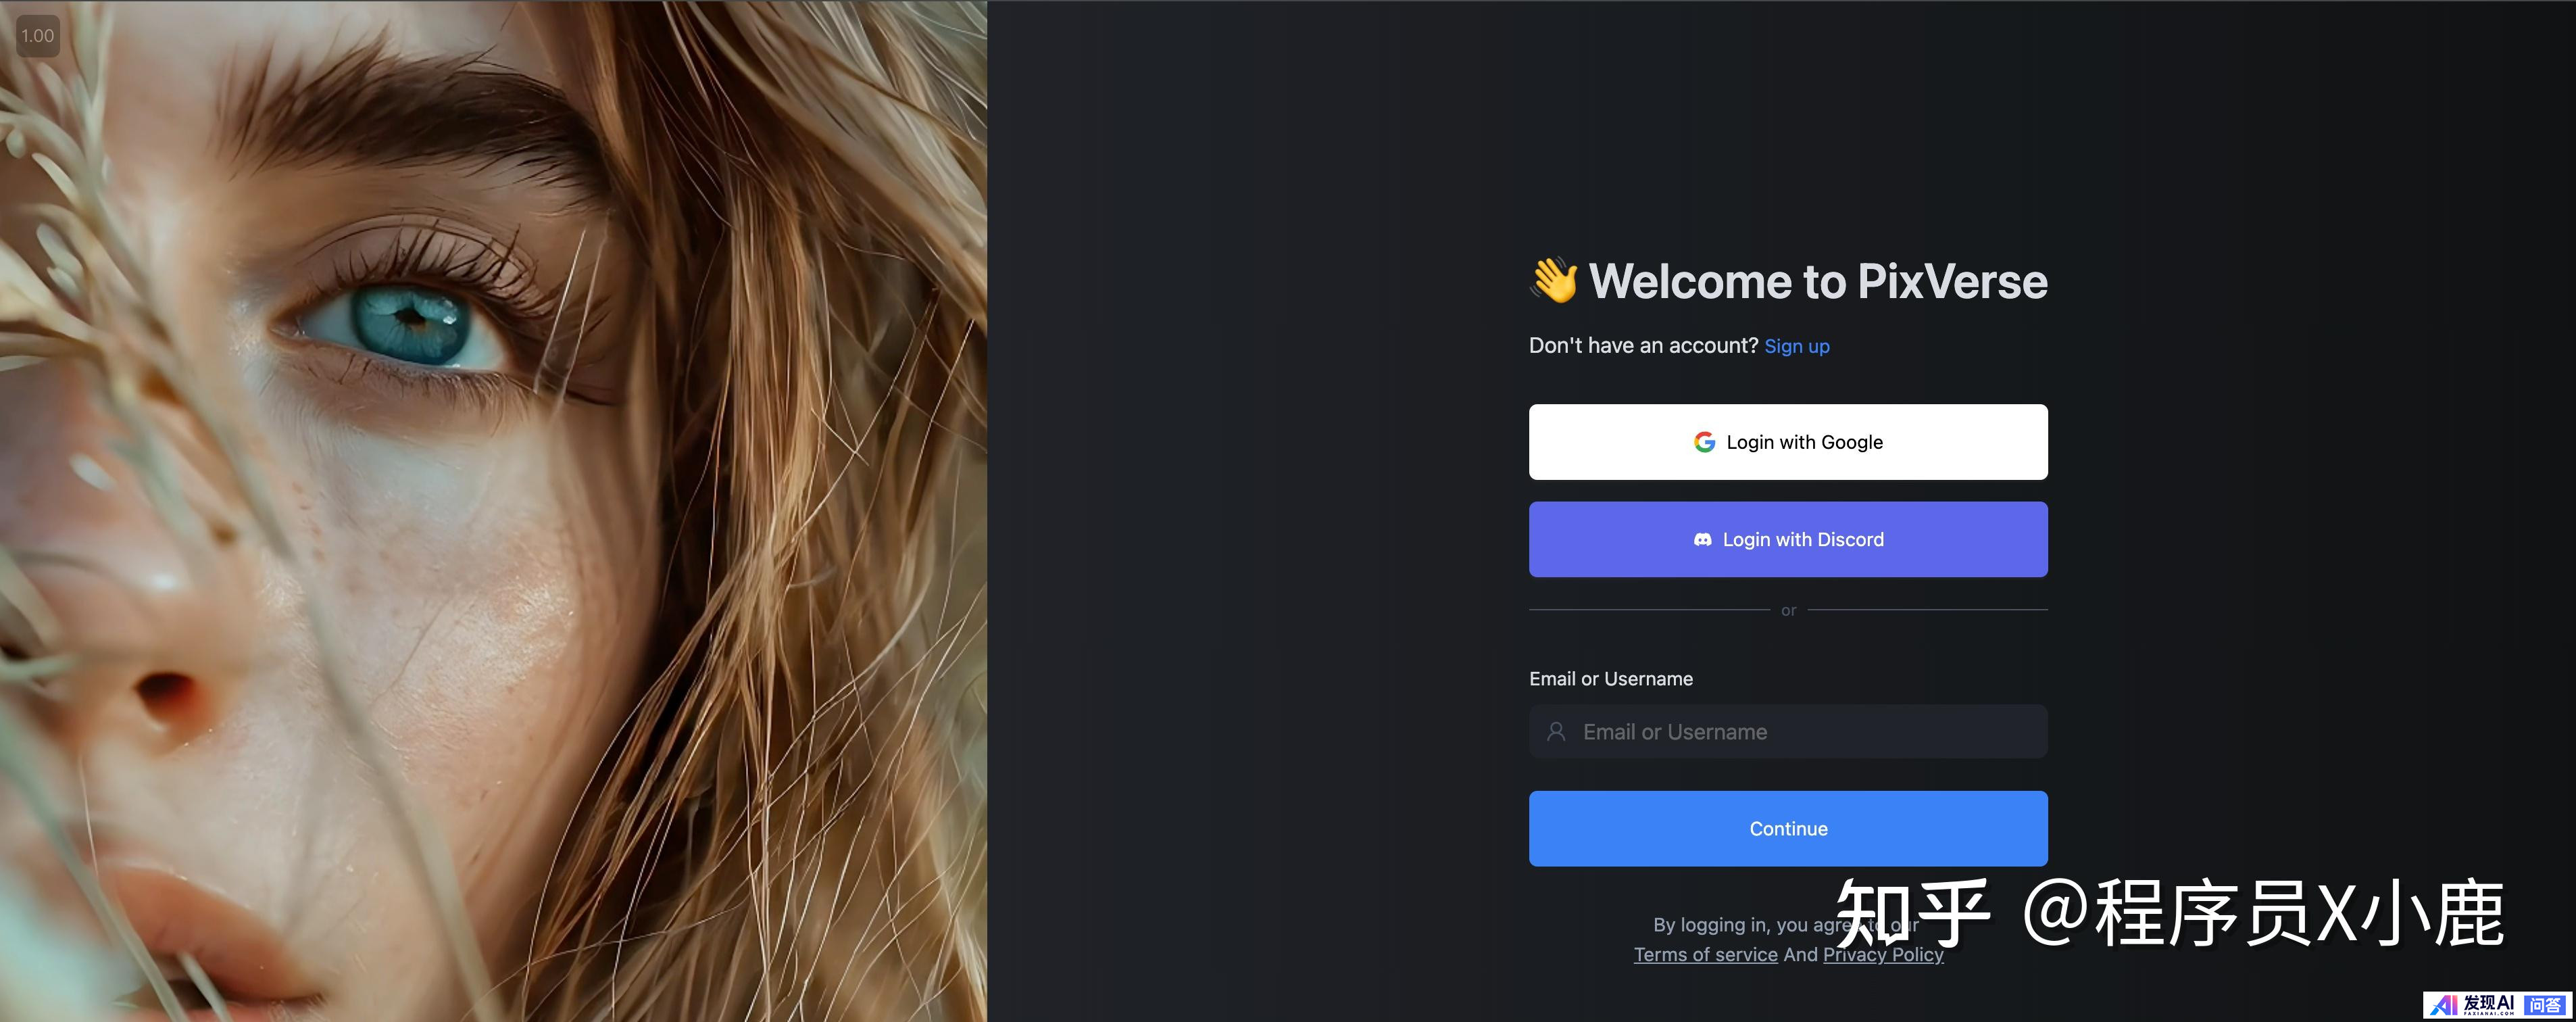The height and width of the screenshot is (1022, 2576).
Task: Log in using the Discord button
Action: [x=1788, y=540]
